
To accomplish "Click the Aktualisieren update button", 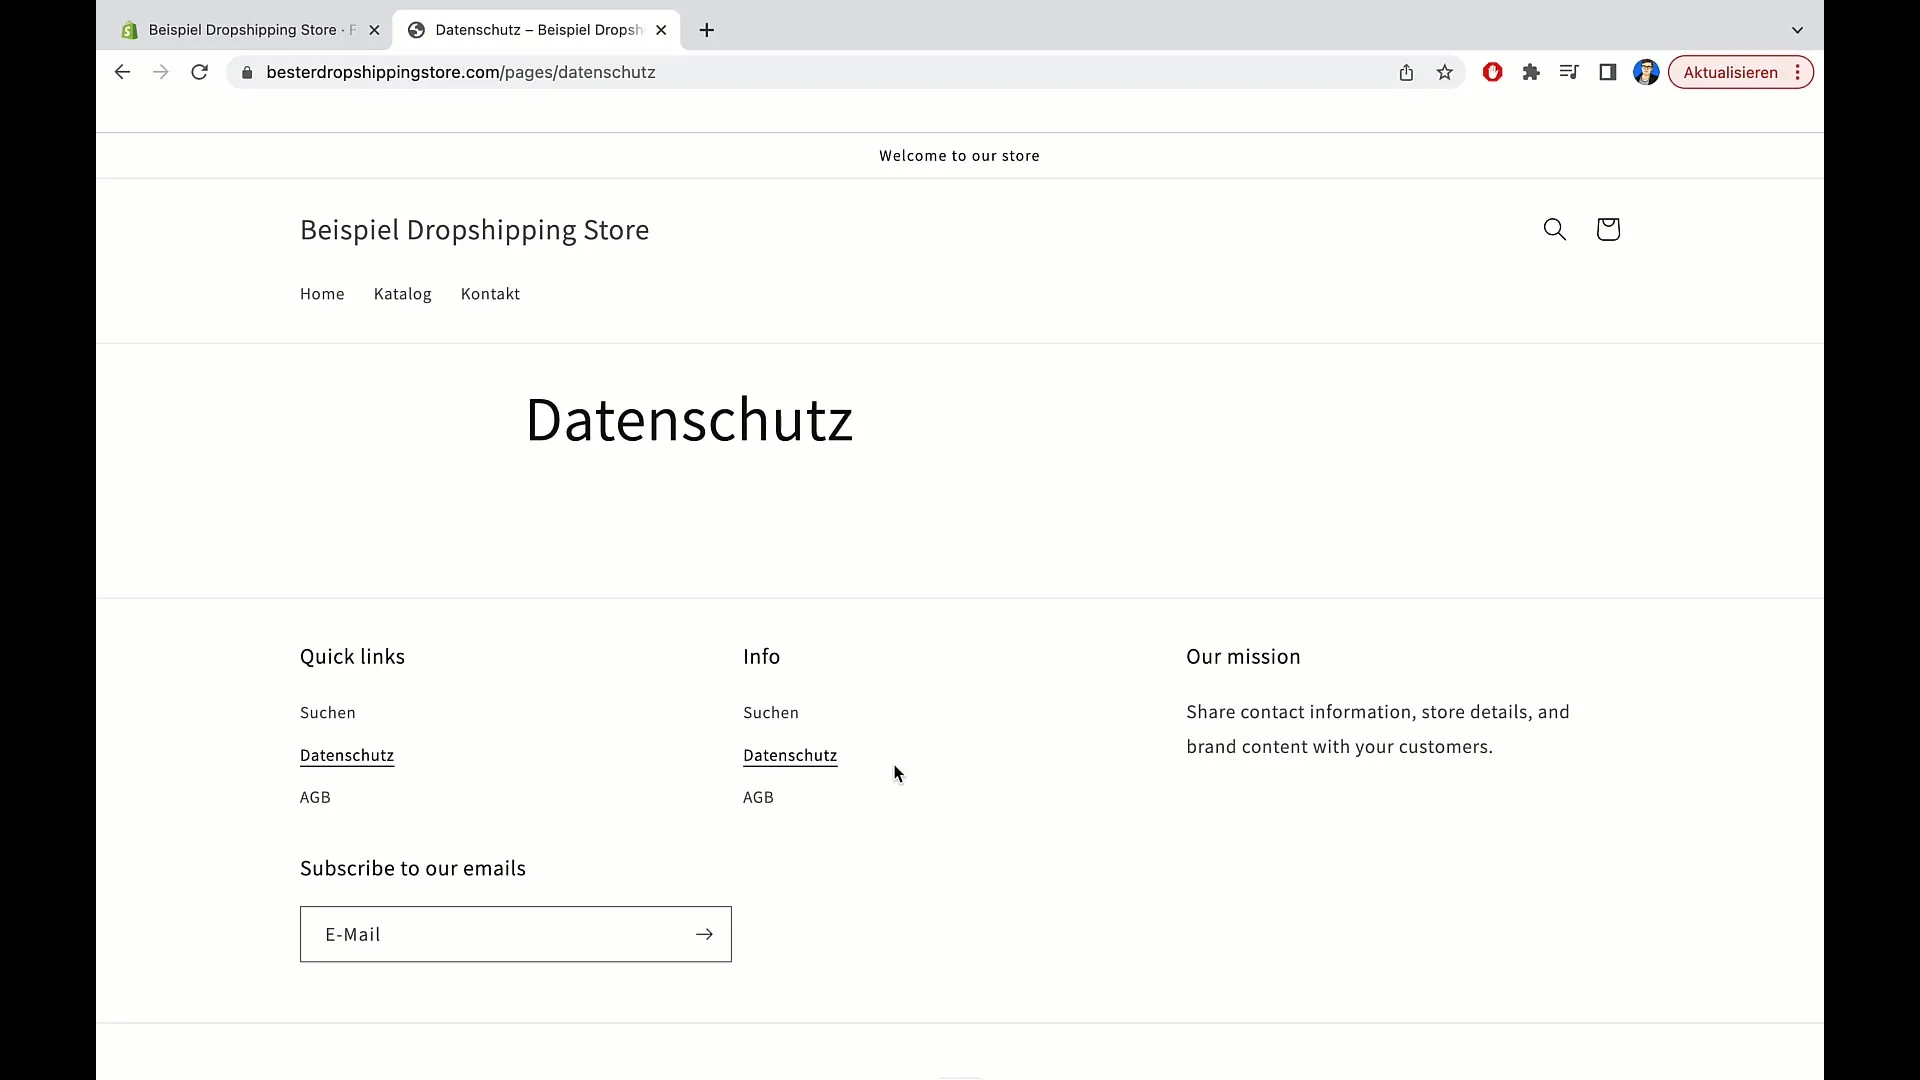I will pos(1730,72).
